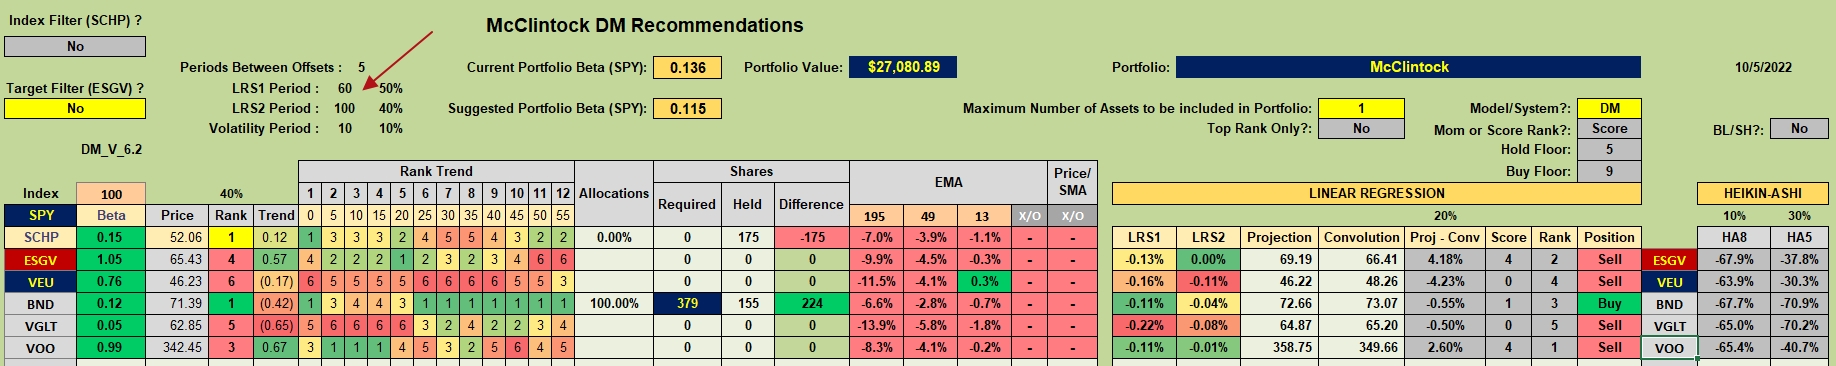Select the Current Portfolio Beta 0.136 cell
1836x366 pixels.
[687, 67]
